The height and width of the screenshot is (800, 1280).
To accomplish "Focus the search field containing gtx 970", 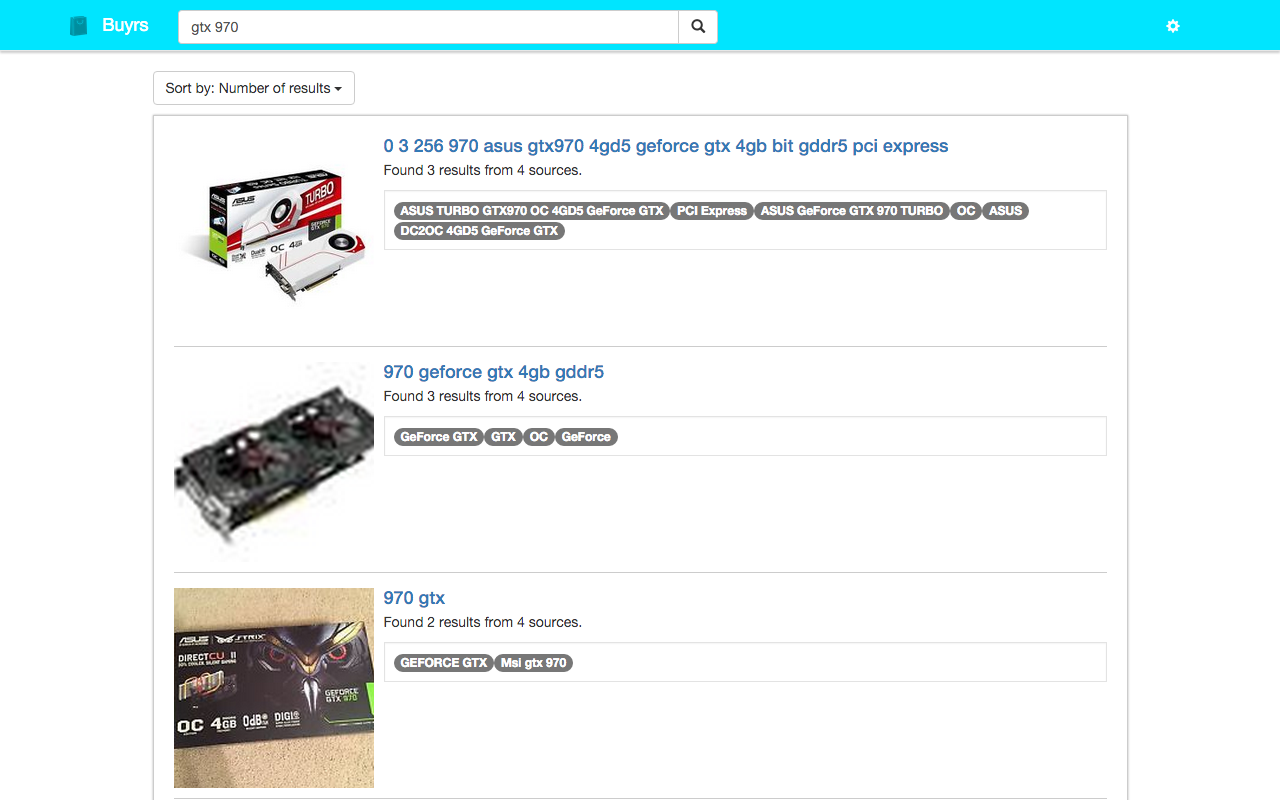I will click(428, 27).
